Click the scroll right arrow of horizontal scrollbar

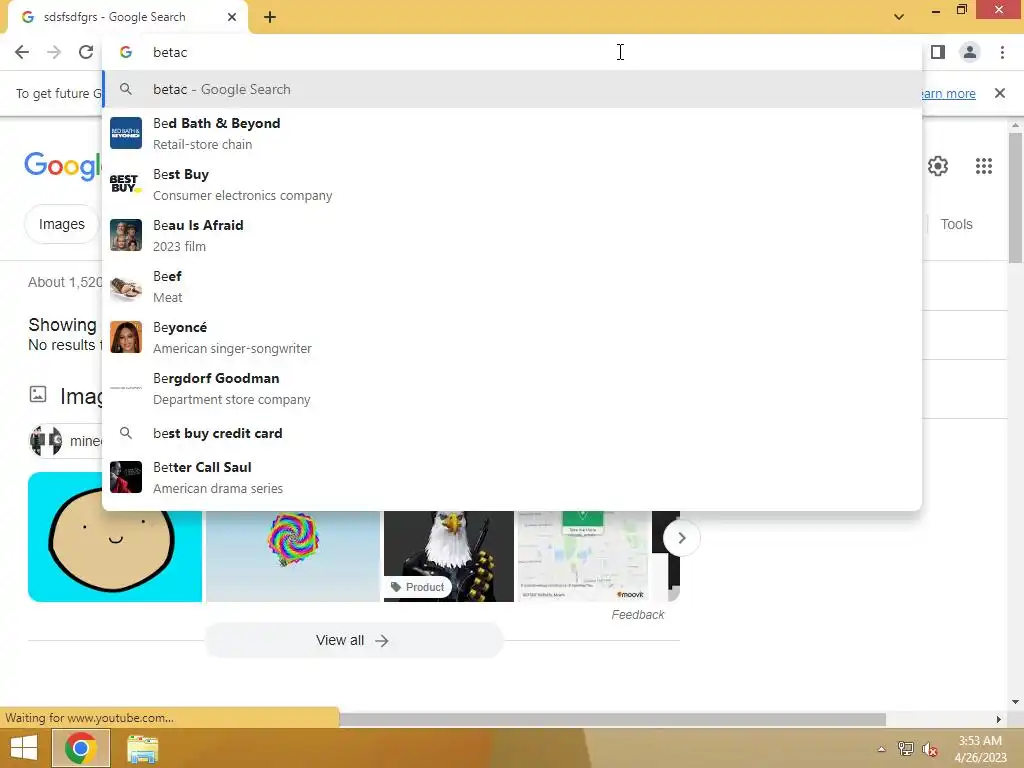[x=998, y=719]
